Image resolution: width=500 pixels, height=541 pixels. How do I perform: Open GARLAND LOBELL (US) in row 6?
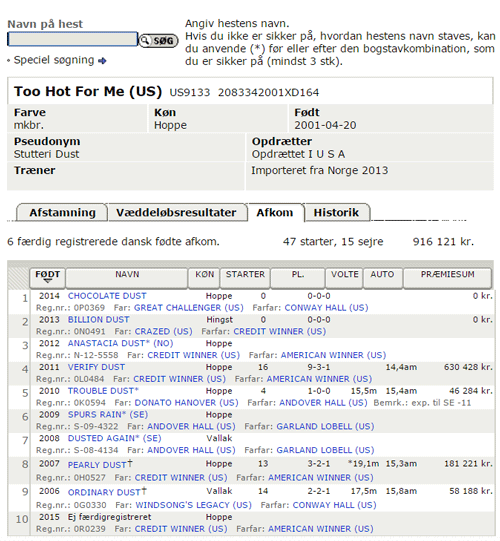tap(325, 426)
